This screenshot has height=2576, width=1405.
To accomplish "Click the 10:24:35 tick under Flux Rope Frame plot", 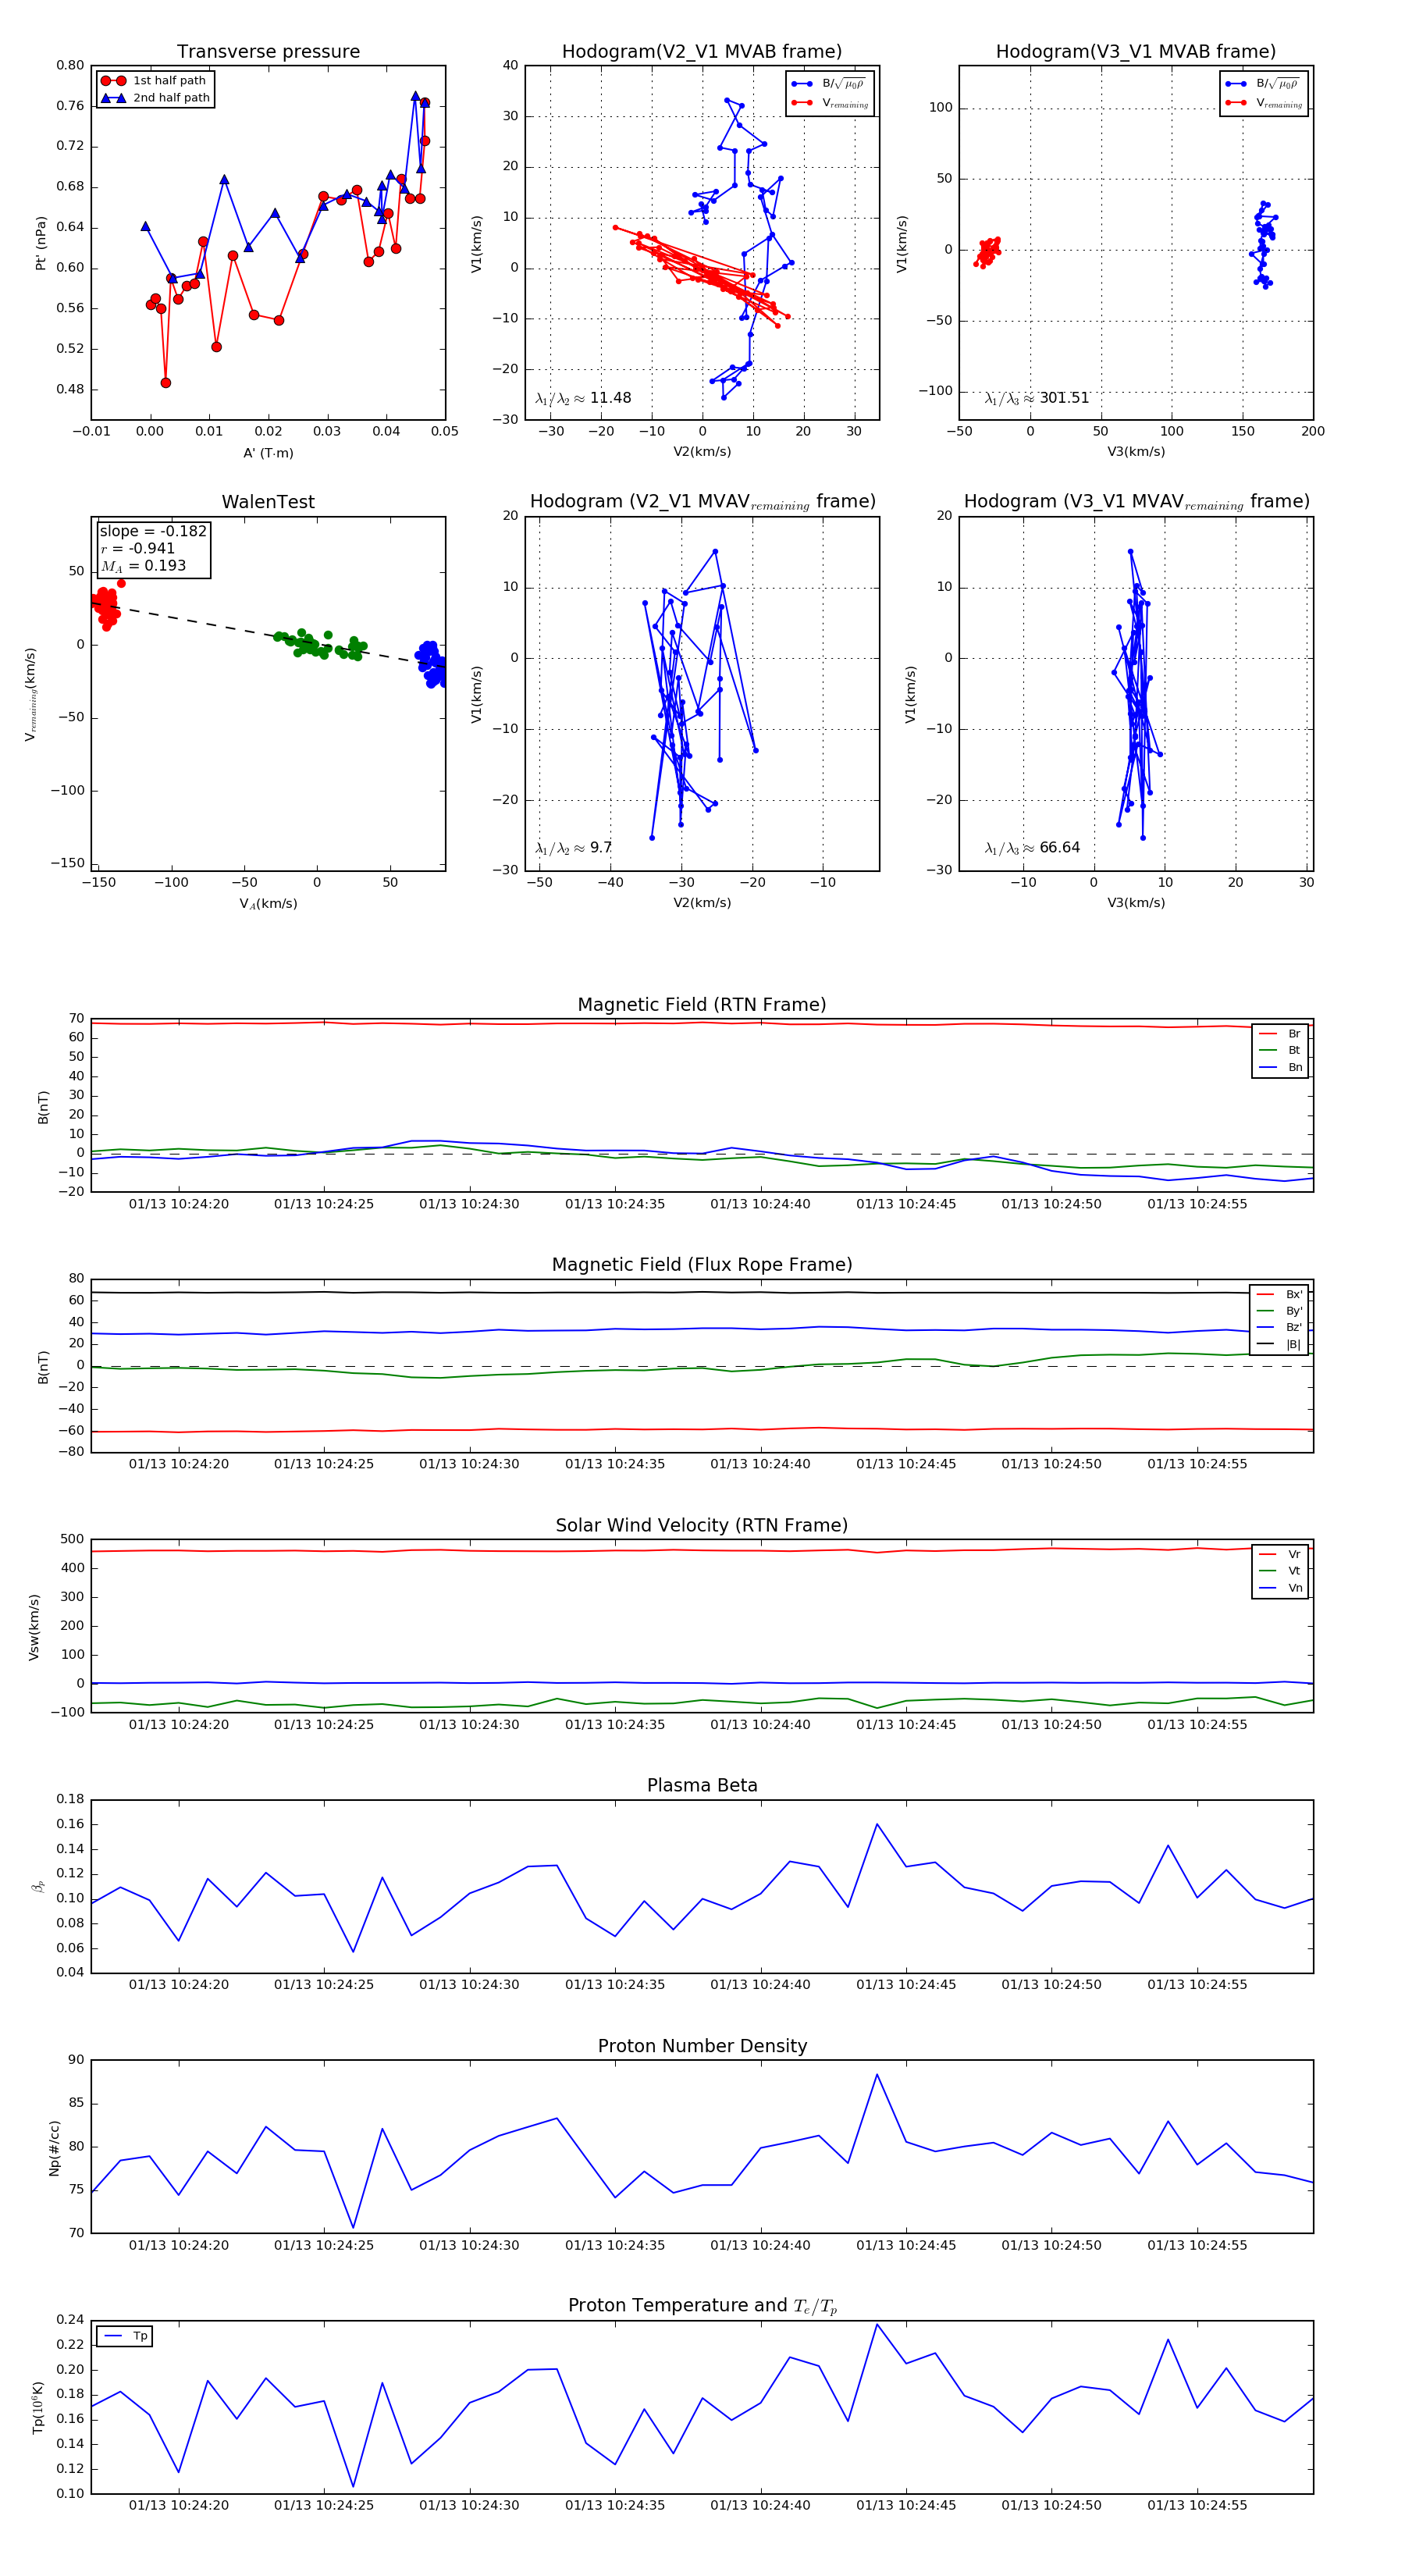I will pos(615,1464).
